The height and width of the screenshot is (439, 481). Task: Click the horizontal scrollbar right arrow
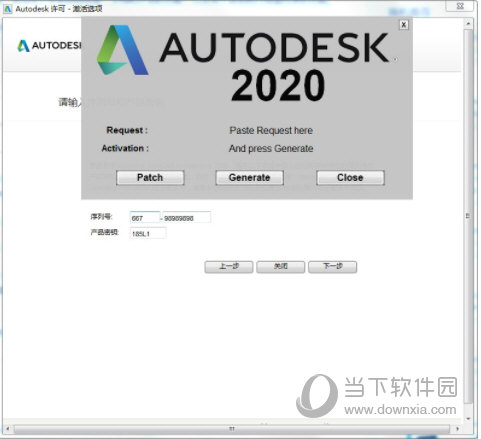click(x=457, y=428)
